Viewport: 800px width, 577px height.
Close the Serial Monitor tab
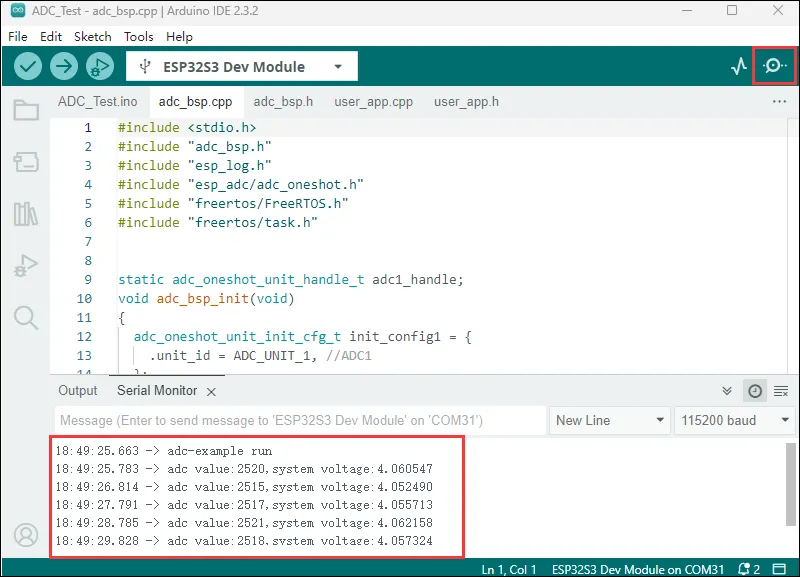[211, 391]
